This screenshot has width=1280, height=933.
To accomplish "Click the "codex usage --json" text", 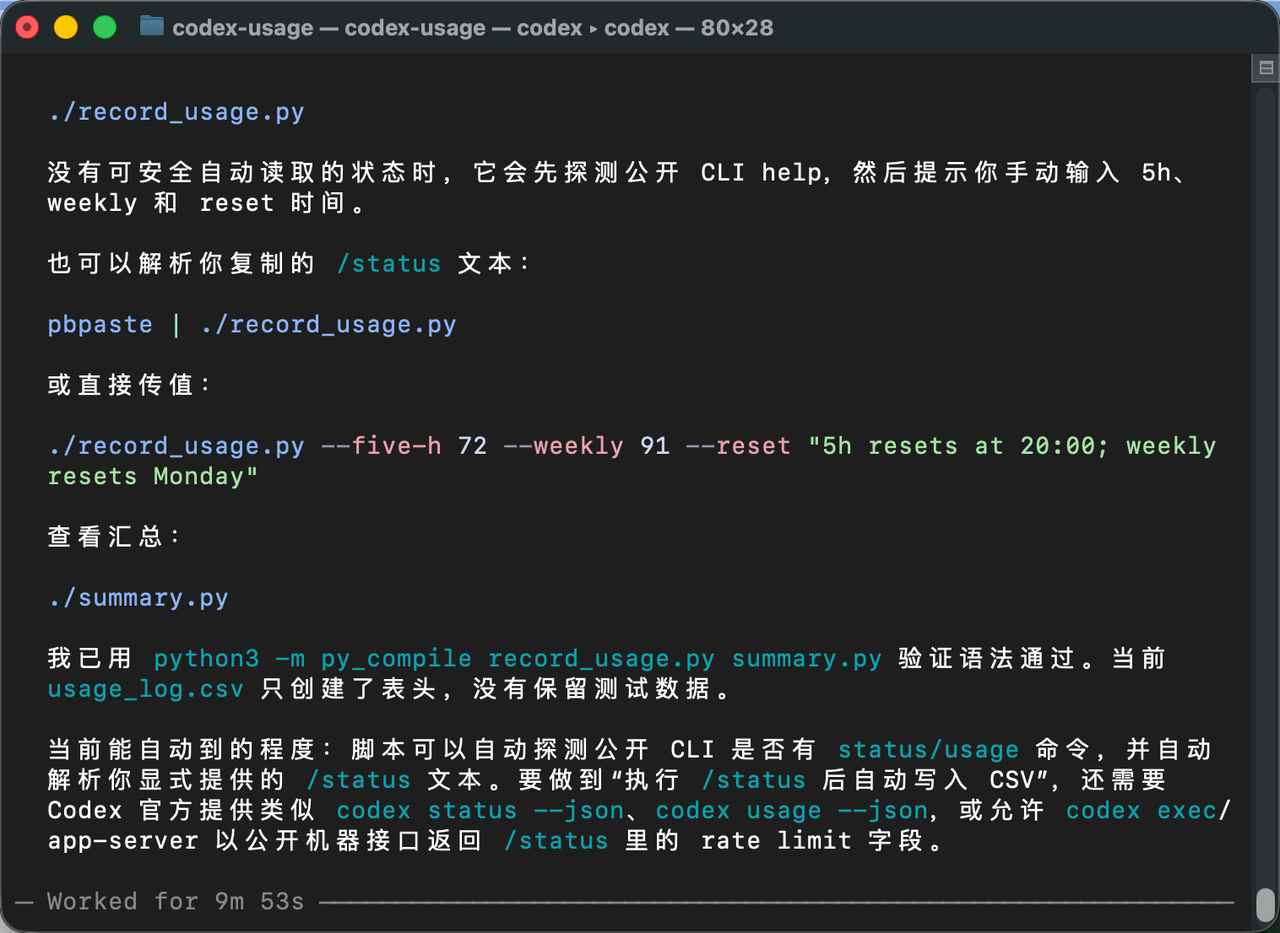I will pos(792,810).
